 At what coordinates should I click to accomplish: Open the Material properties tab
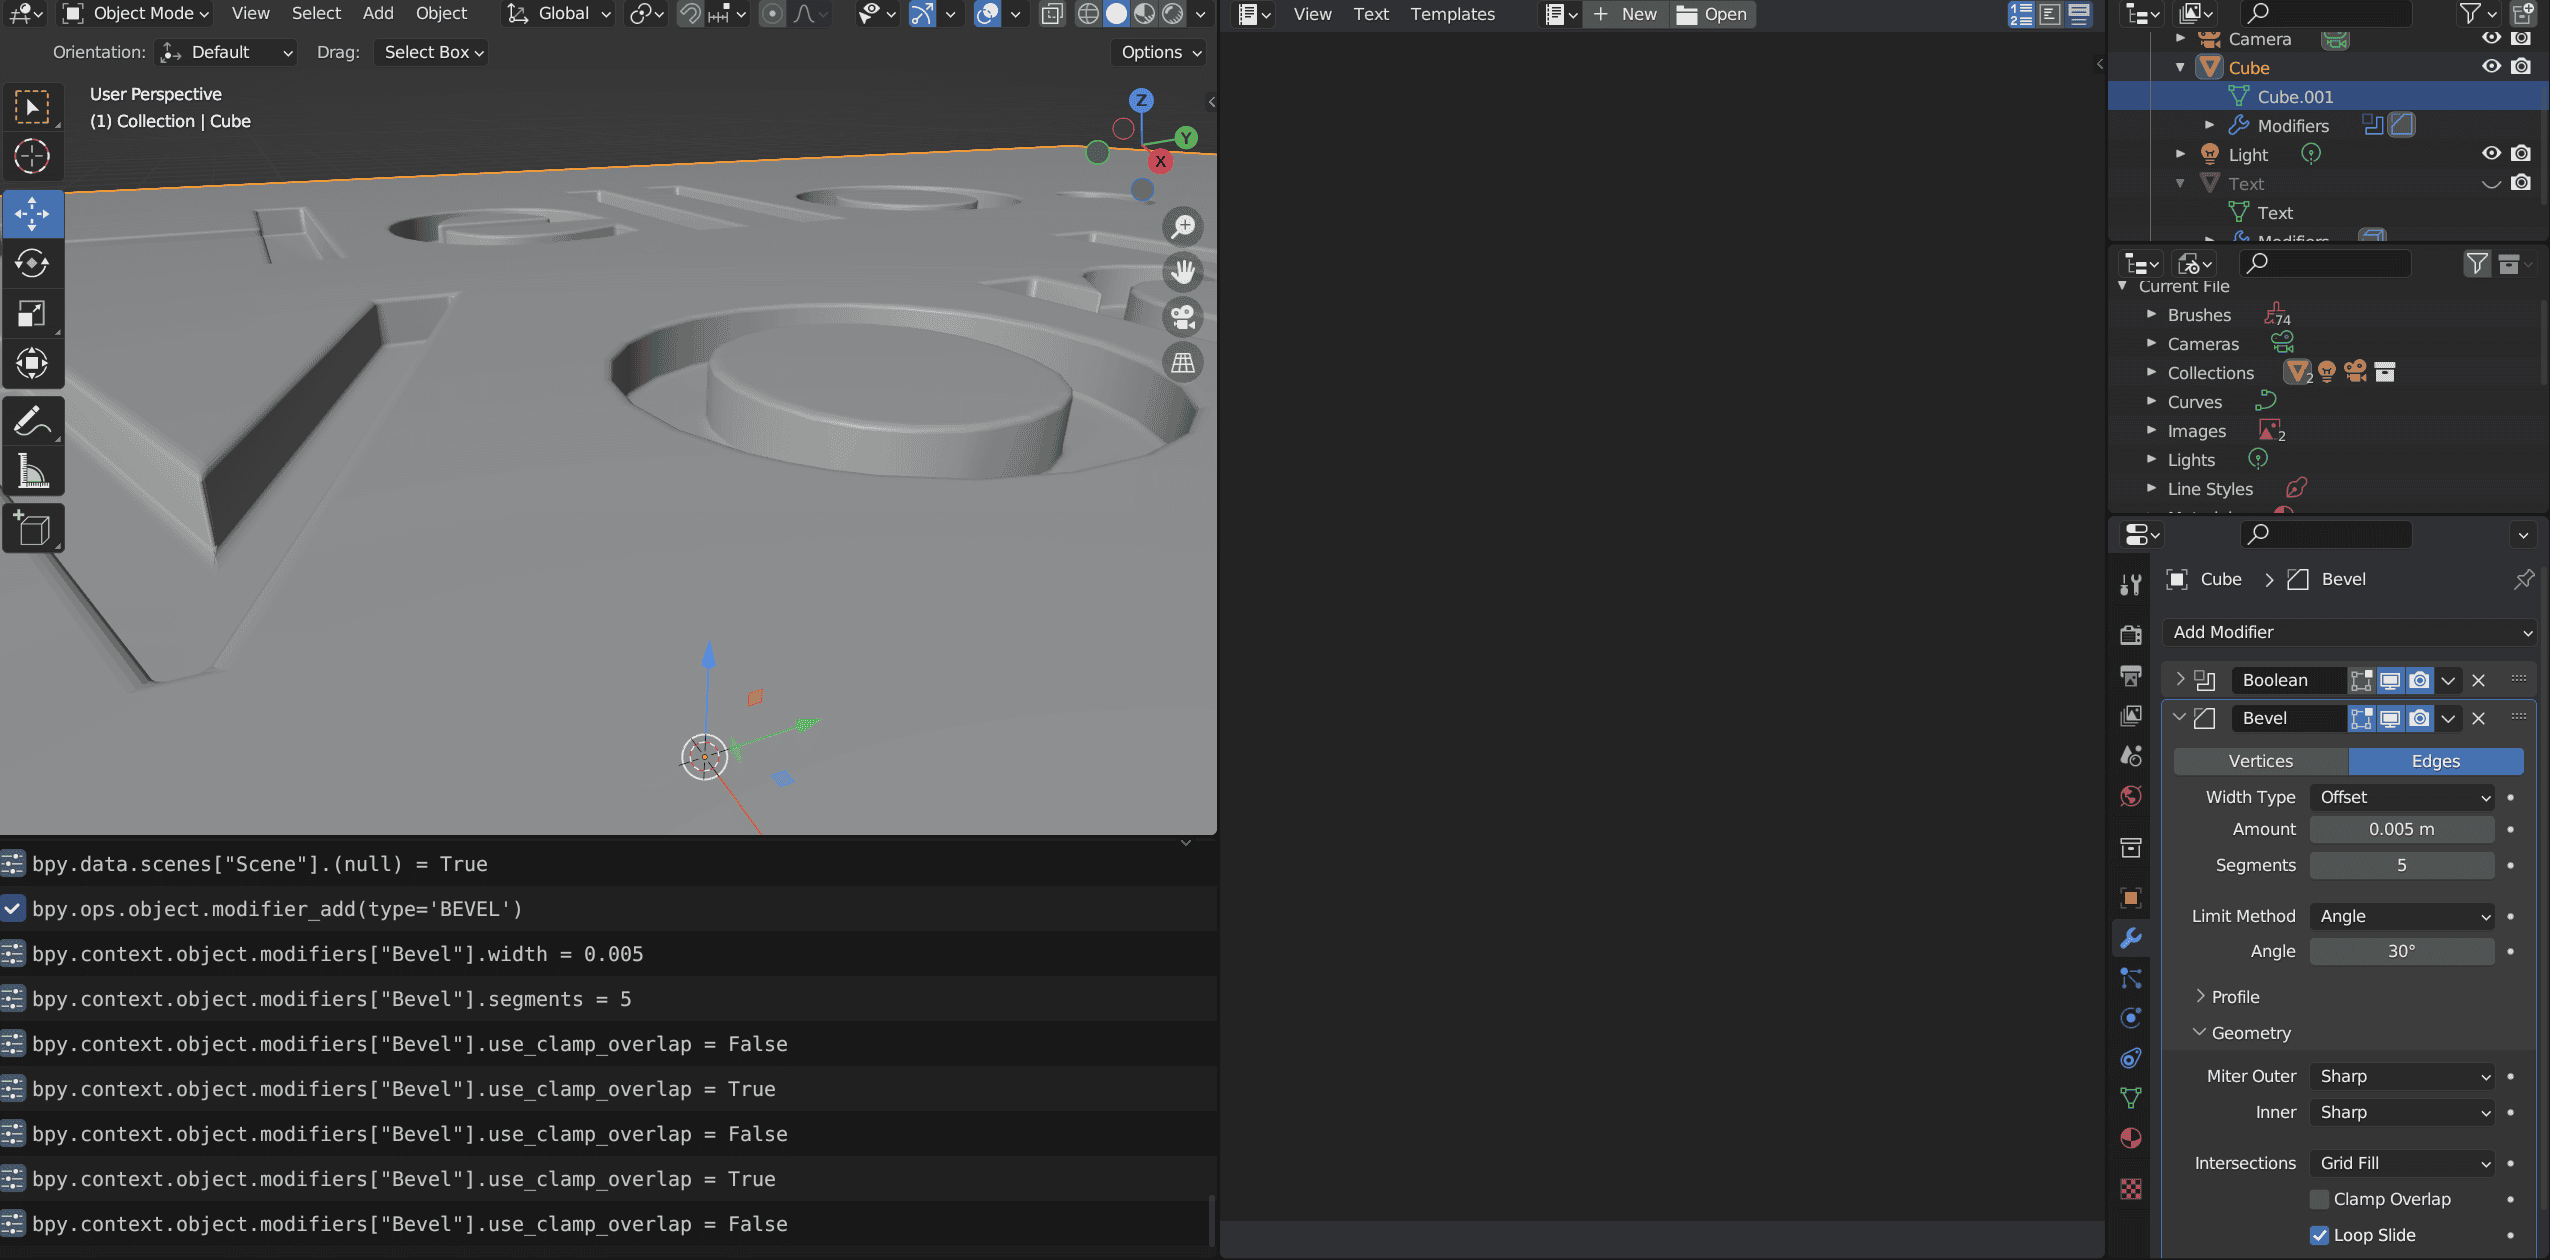pos(2131,1138)
